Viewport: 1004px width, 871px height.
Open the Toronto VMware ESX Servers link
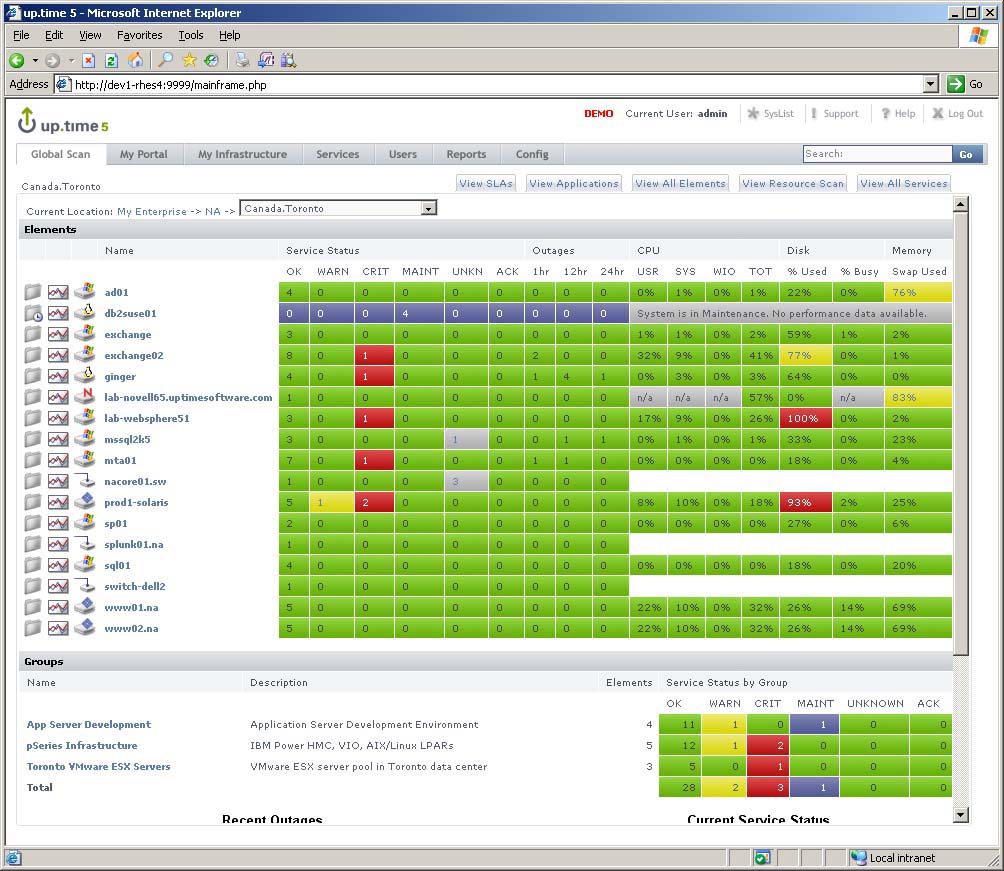pyautogui.click(x=99, y=767)
